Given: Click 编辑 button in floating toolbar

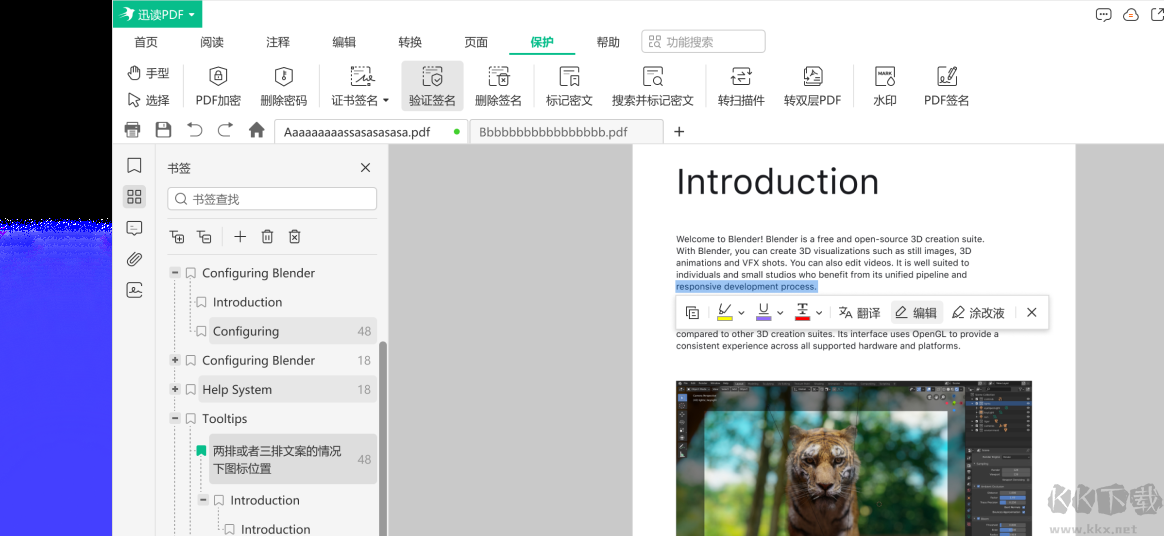Looking at the screenshot, I should [x=917, y=313].
